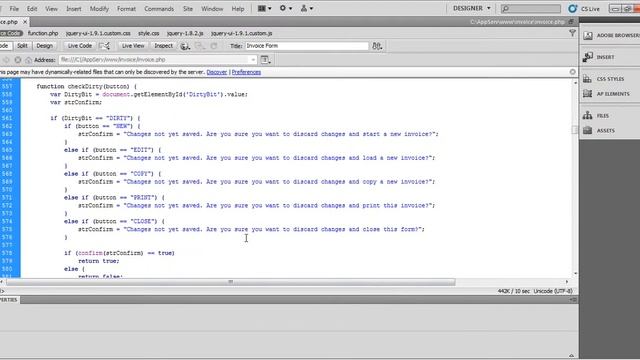Click the home icon in address bar
This screenshot has width=640, height=360.
point(29,60)
